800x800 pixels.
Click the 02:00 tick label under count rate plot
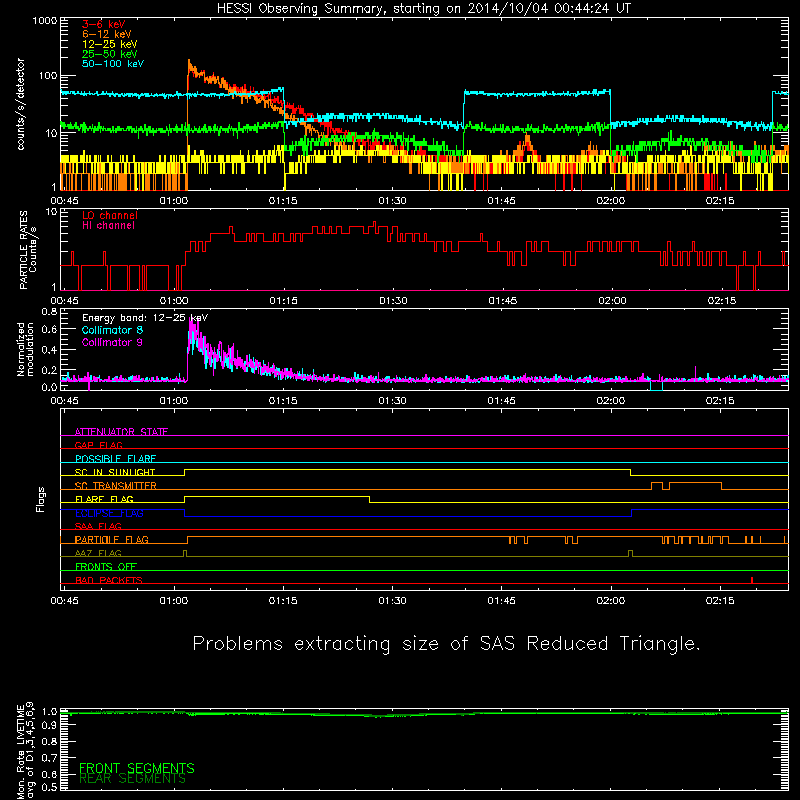pyautogui.click(x=611, y=201)
